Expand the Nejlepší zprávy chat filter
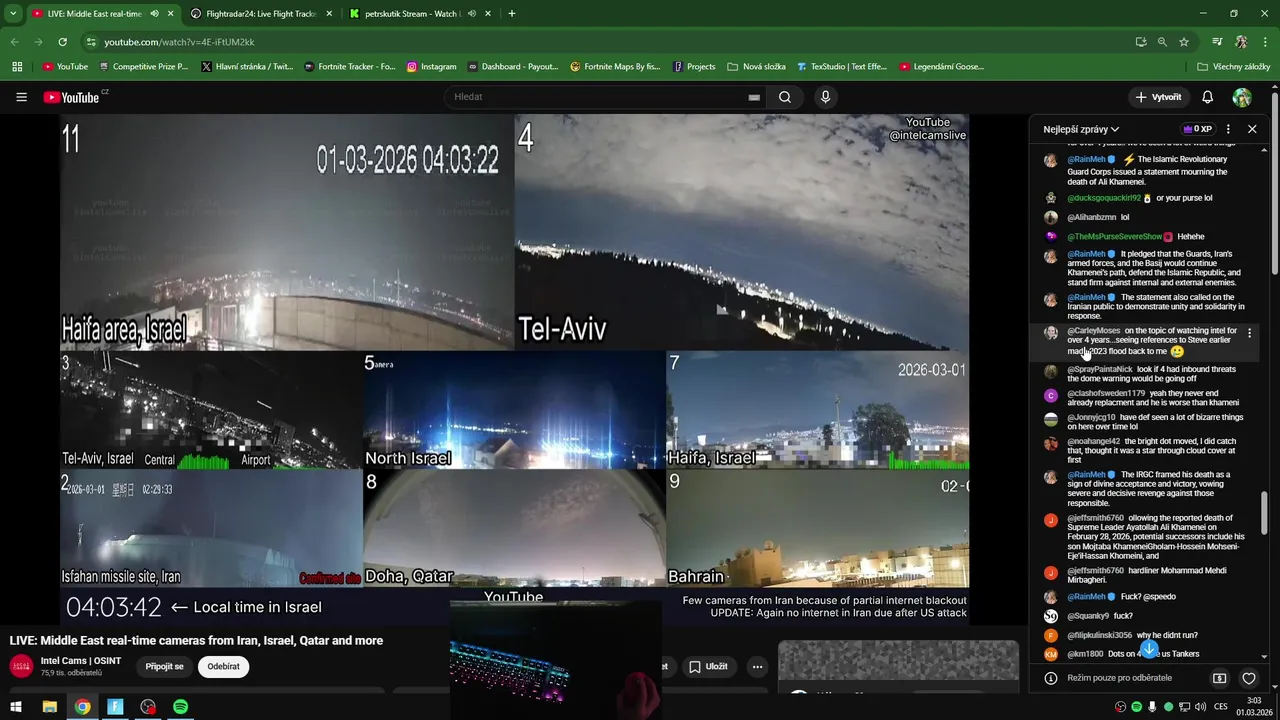Image resolution: width=1280 pixels, height=720 pixels. point(1081,129)
